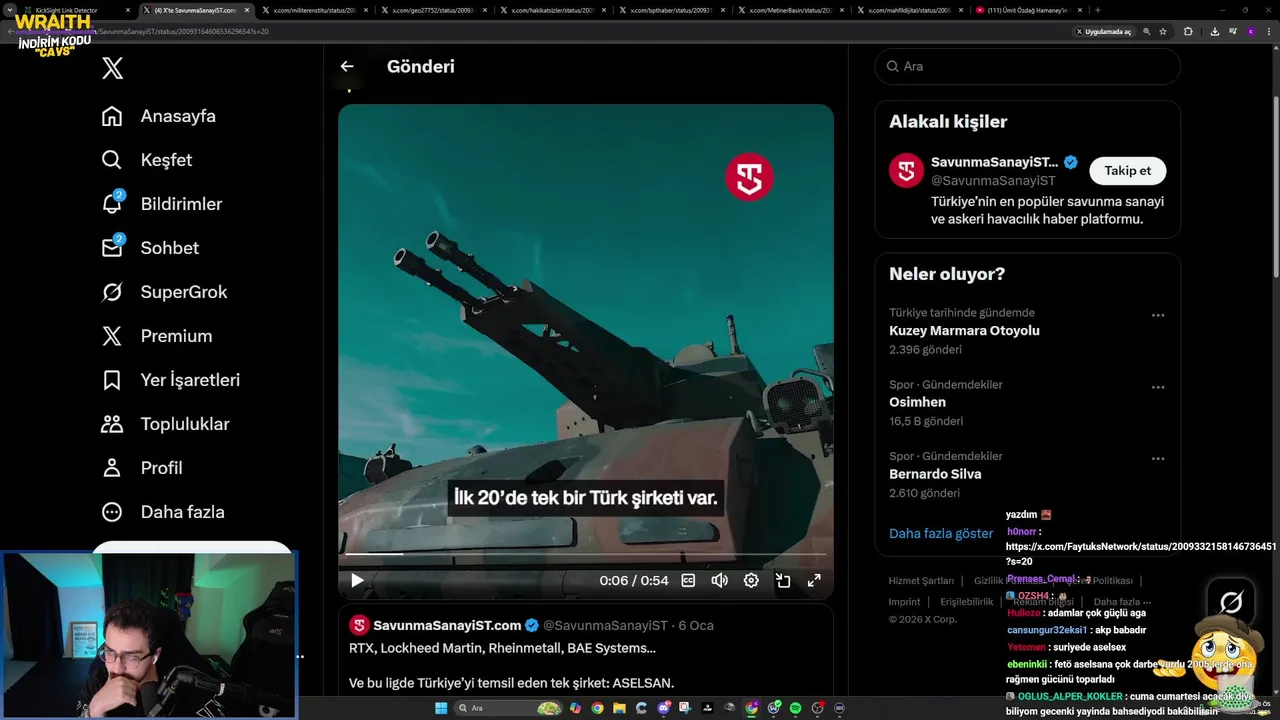
Task: Open floating Grok button
Action: 1231,602
